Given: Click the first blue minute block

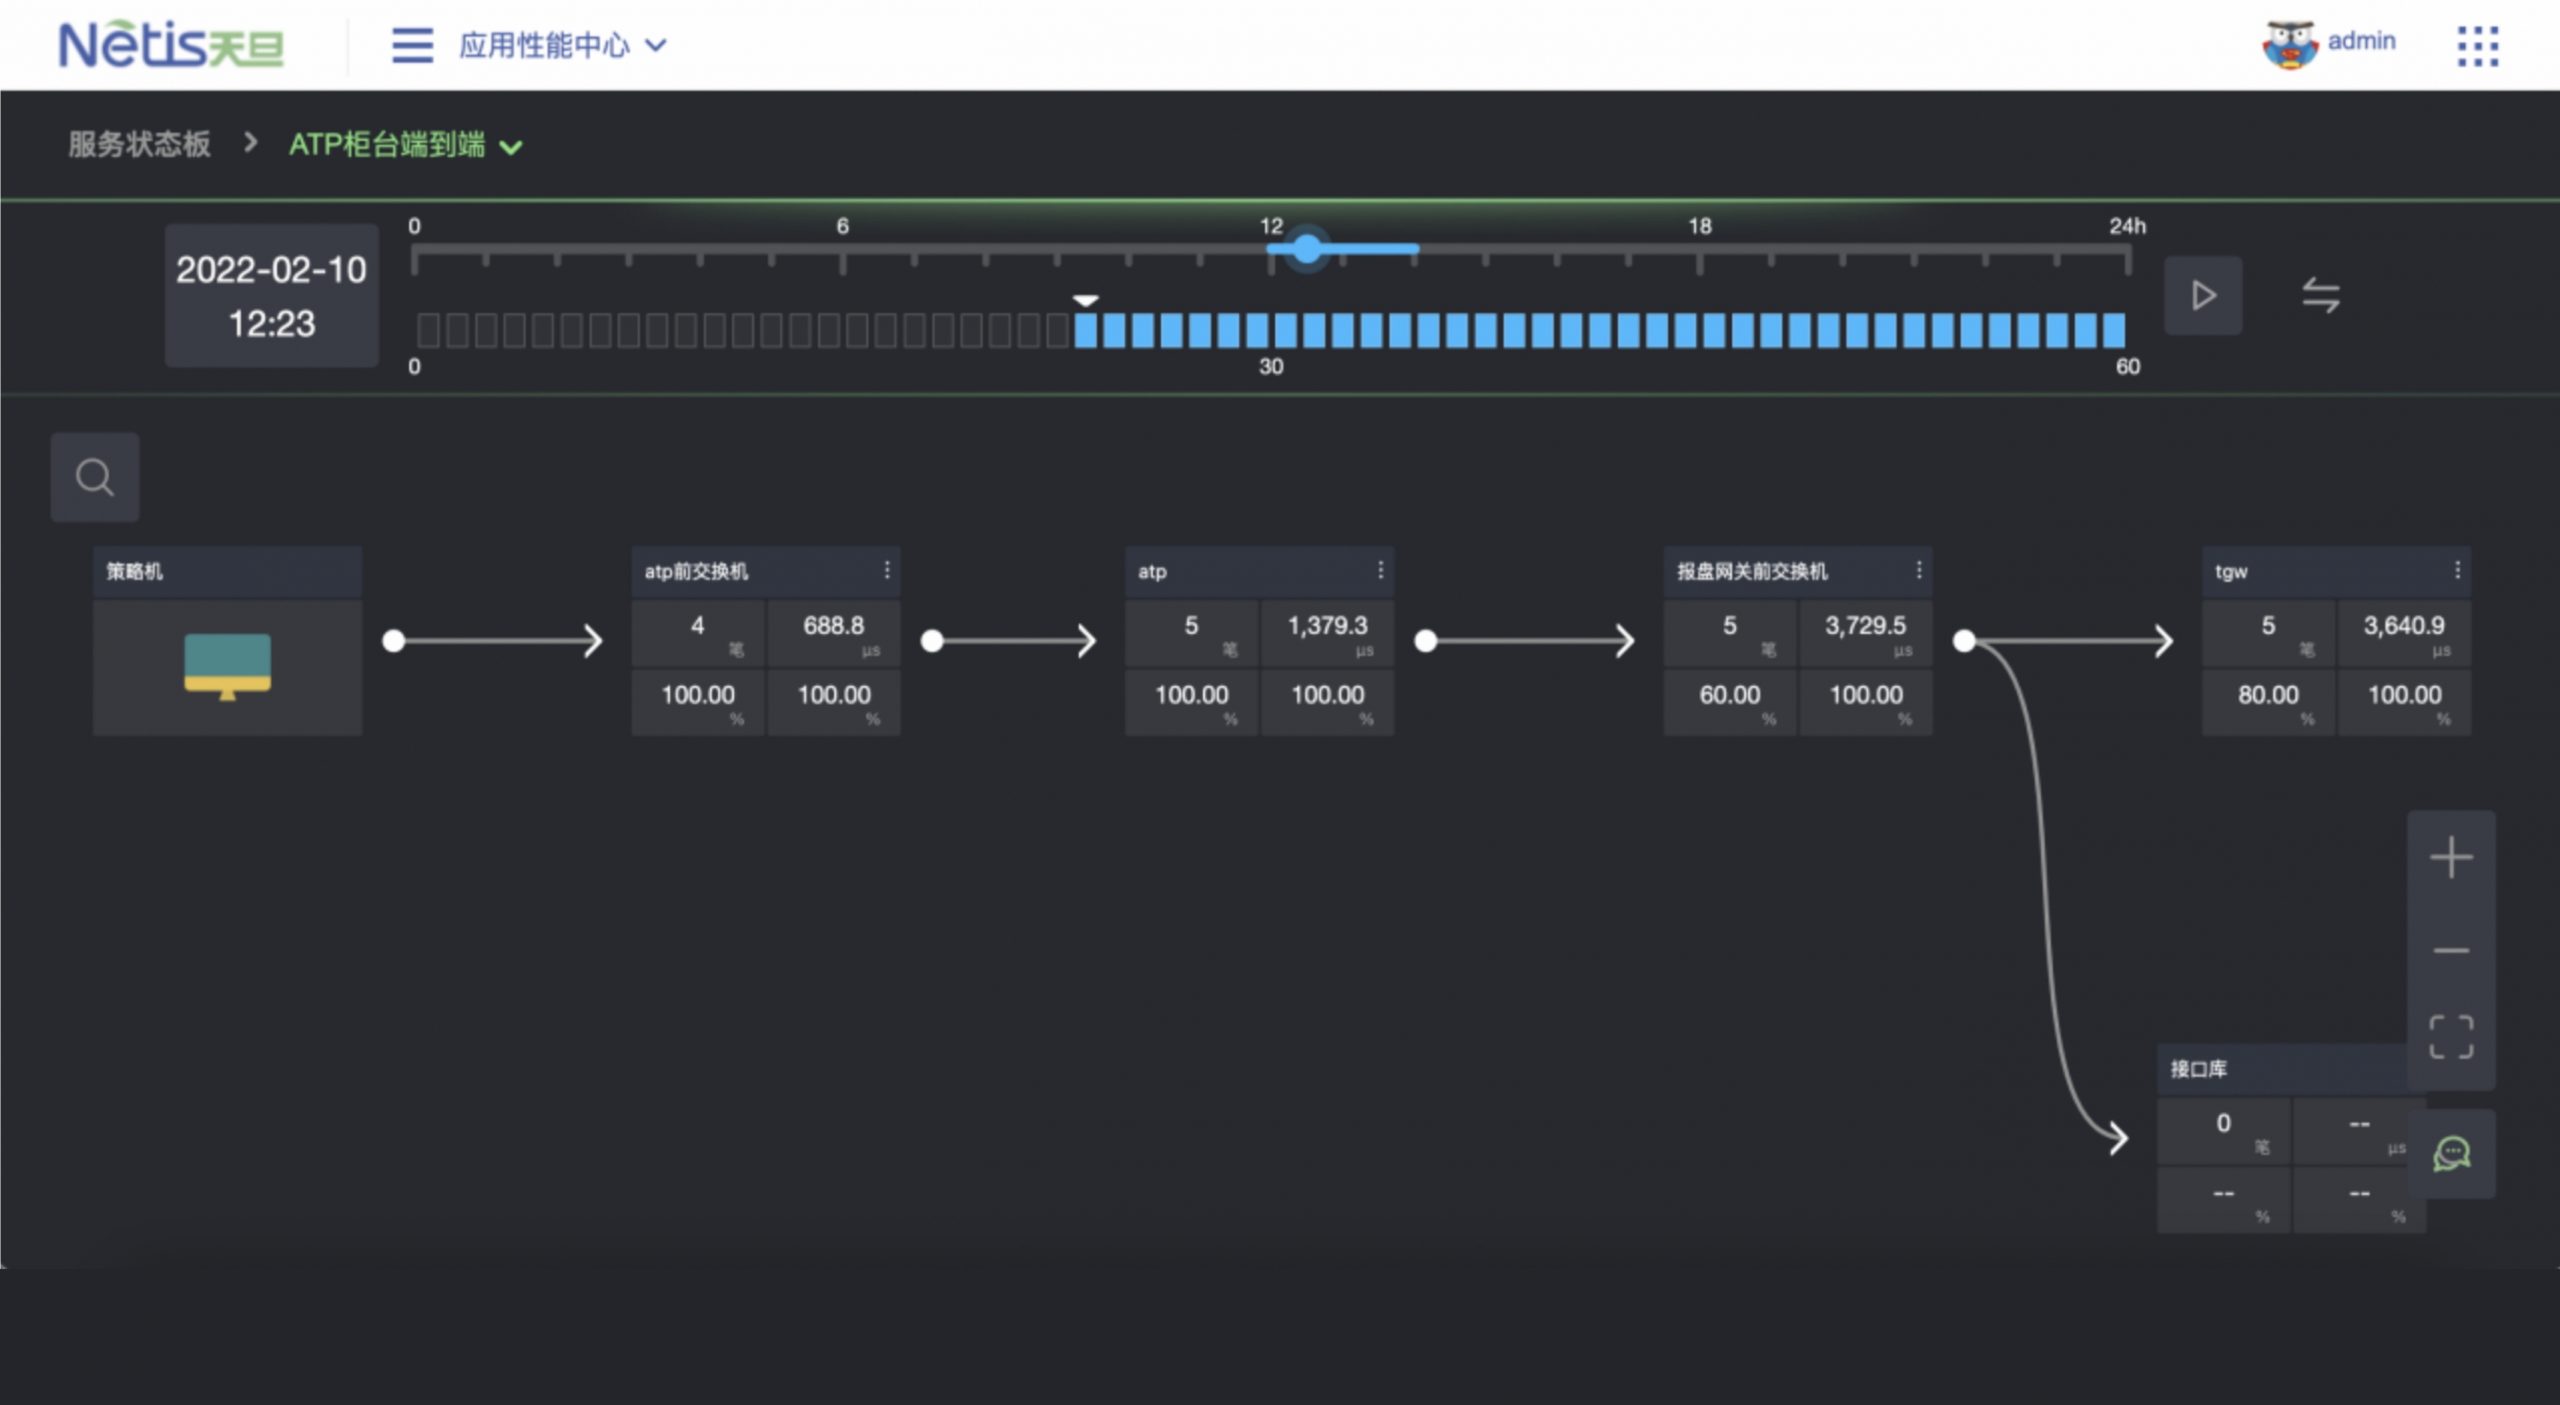Looking at the screenshot, I should click(1085, 331).
